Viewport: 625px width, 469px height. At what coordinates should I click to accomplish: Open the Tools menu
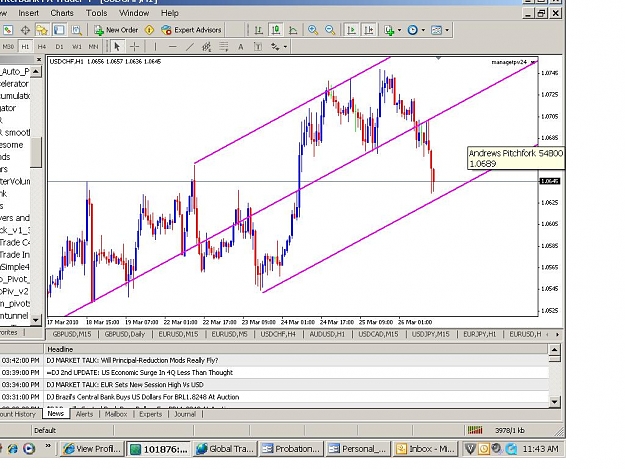pyautogui.click(x=96, y=13)
